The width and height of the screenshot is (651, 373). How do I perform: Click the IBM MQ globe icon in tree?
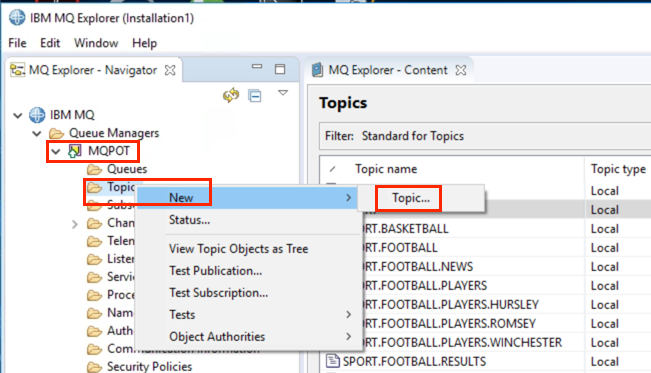(x=37, y=115)
